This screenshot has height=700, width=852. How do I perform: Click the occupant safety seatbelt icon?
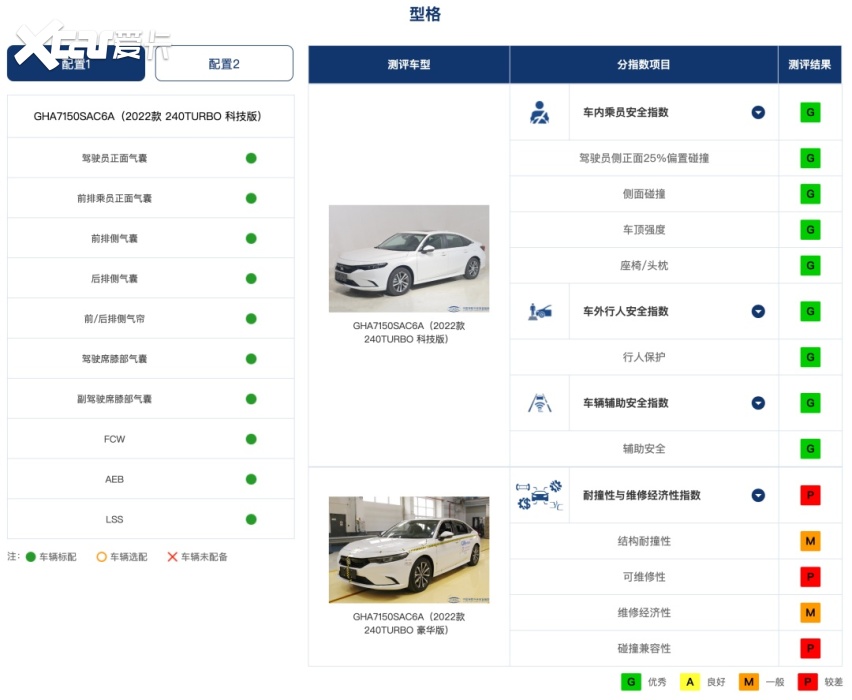pos(539,112)
